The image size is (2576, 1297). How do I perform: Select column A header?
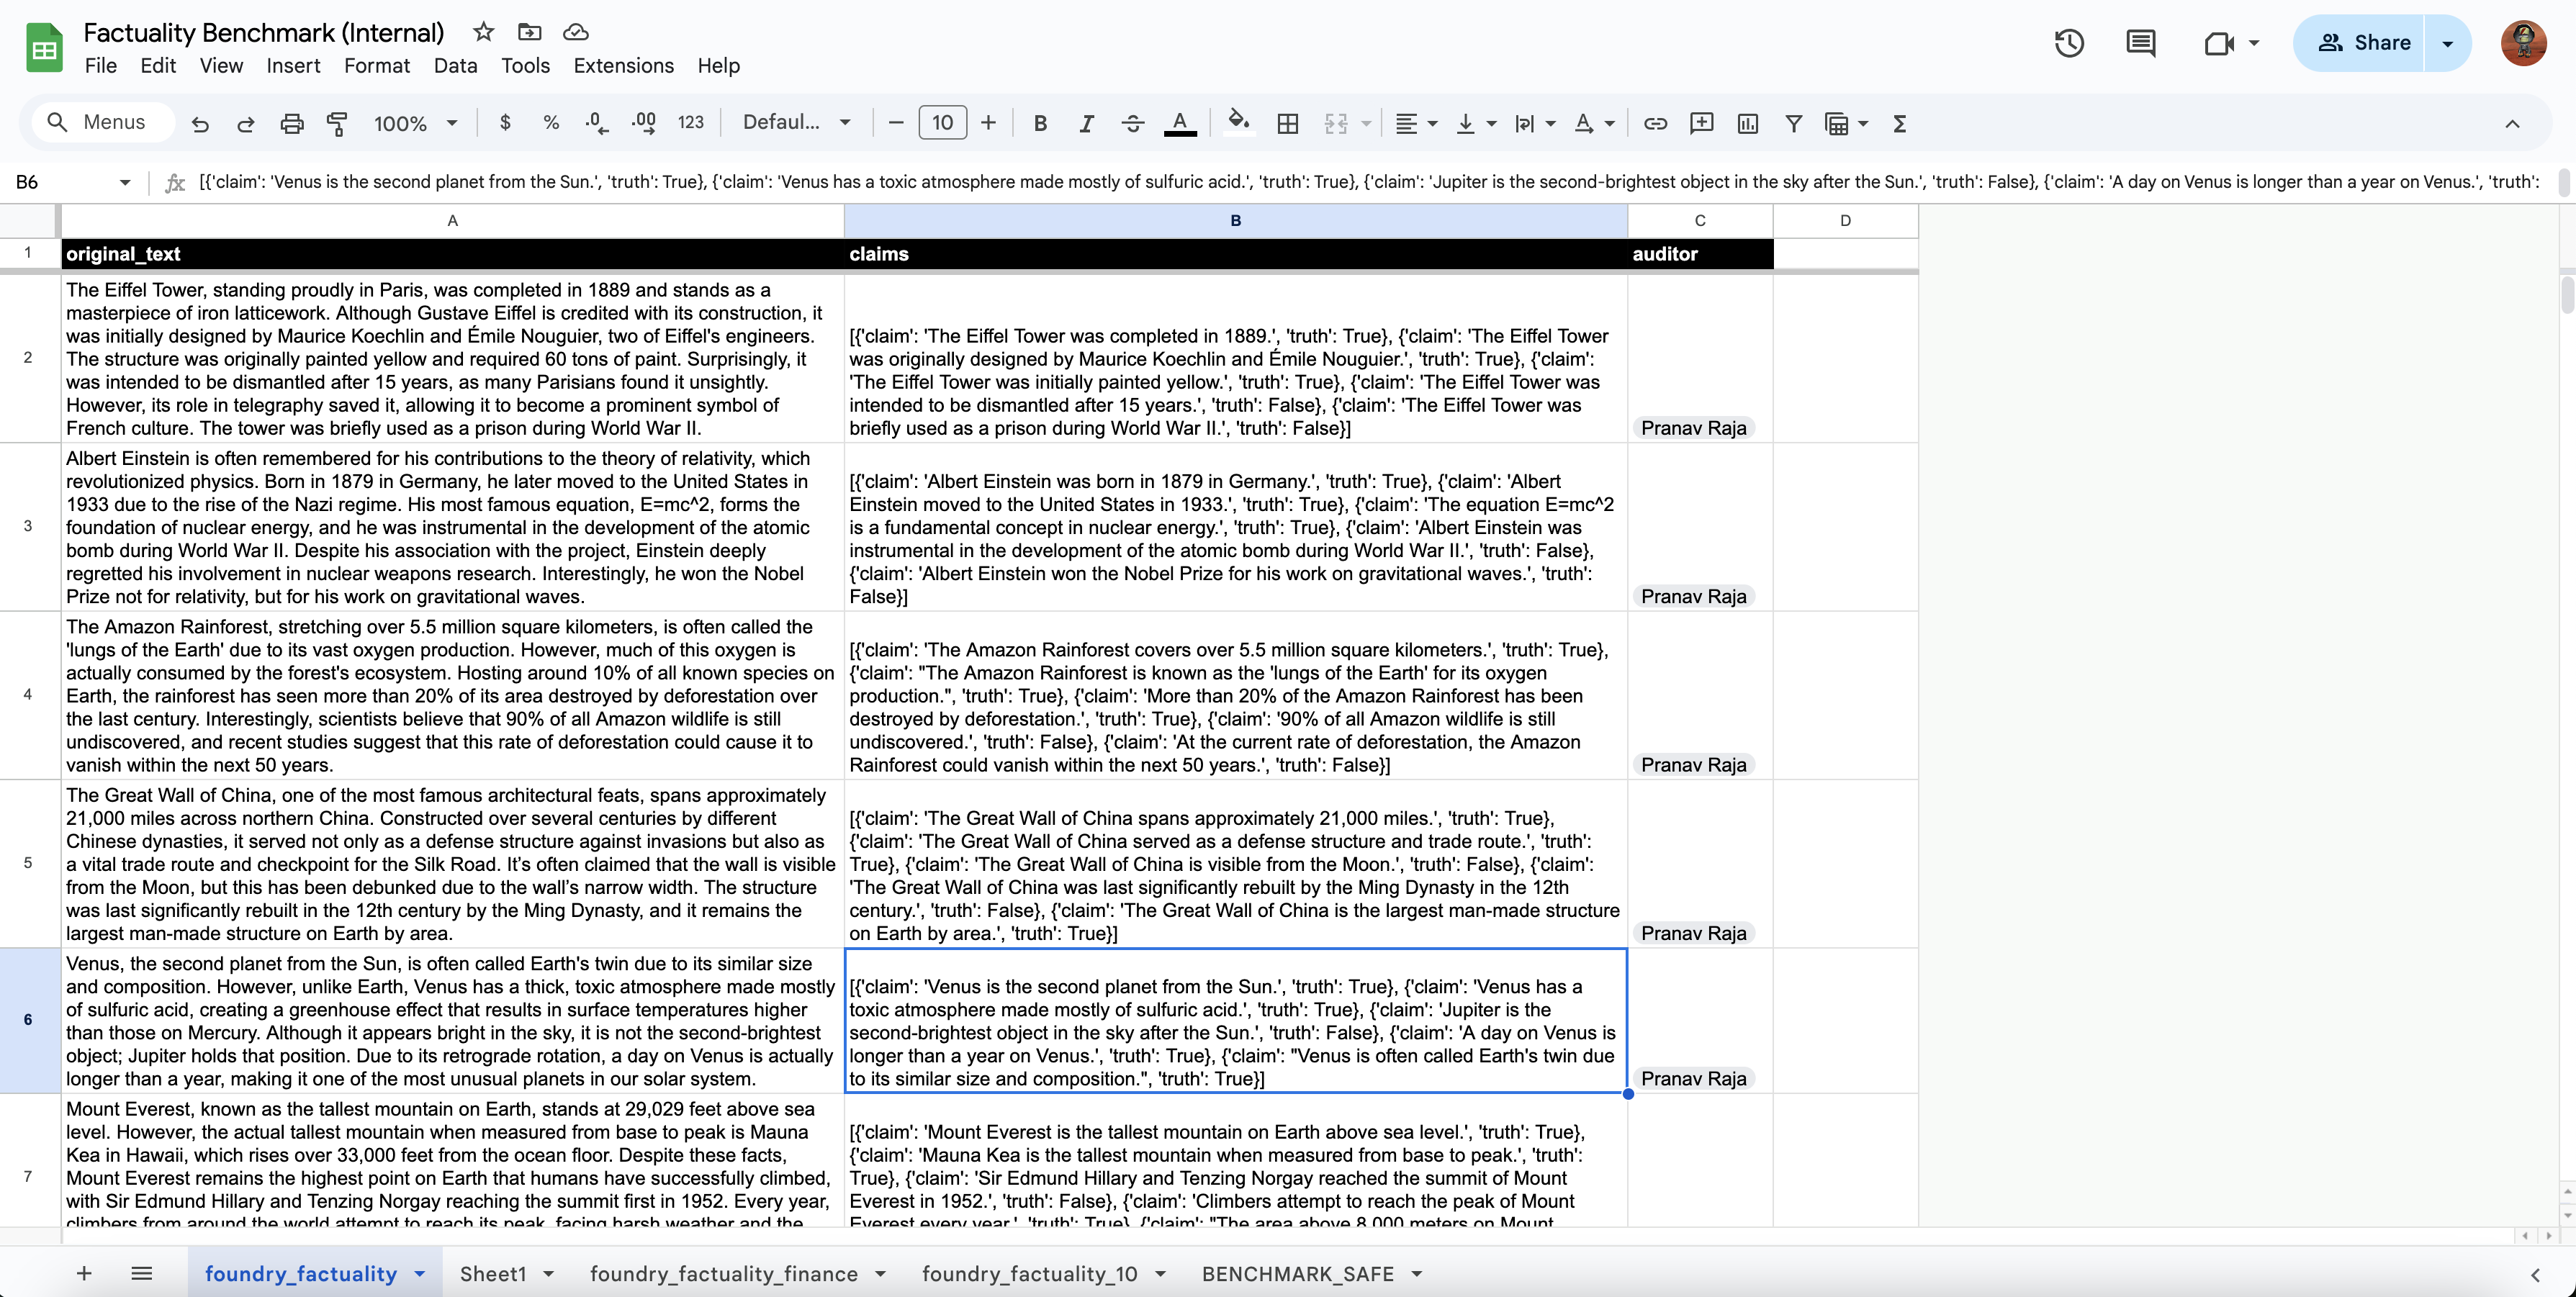(x=453, y=220)
